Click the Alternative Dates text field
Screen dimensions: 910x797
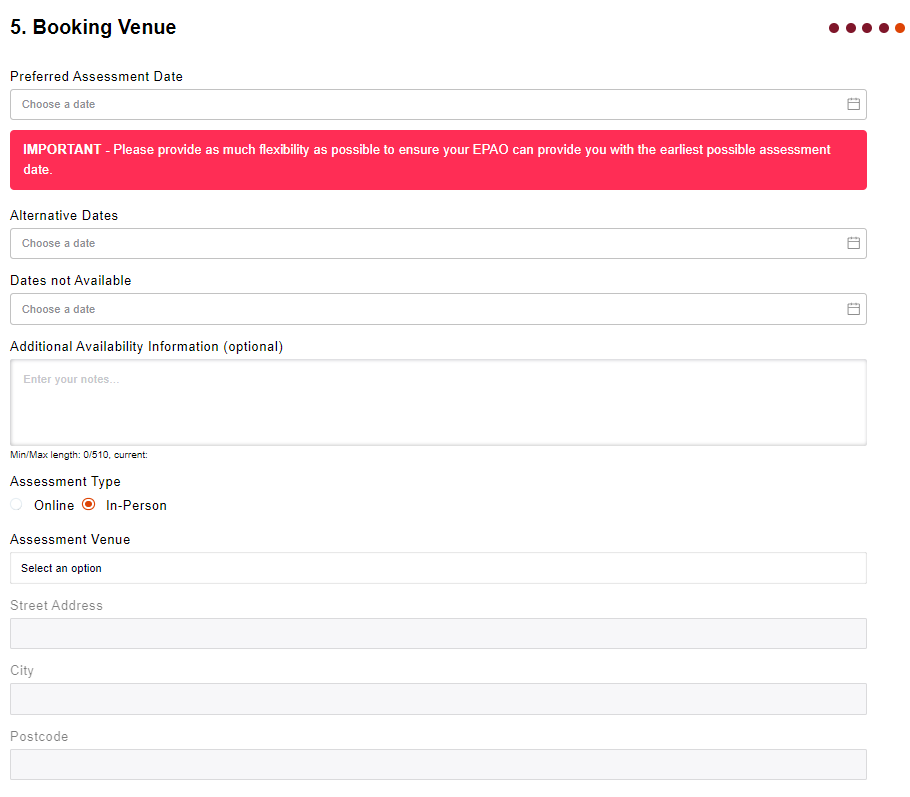[x=420, y=243]
